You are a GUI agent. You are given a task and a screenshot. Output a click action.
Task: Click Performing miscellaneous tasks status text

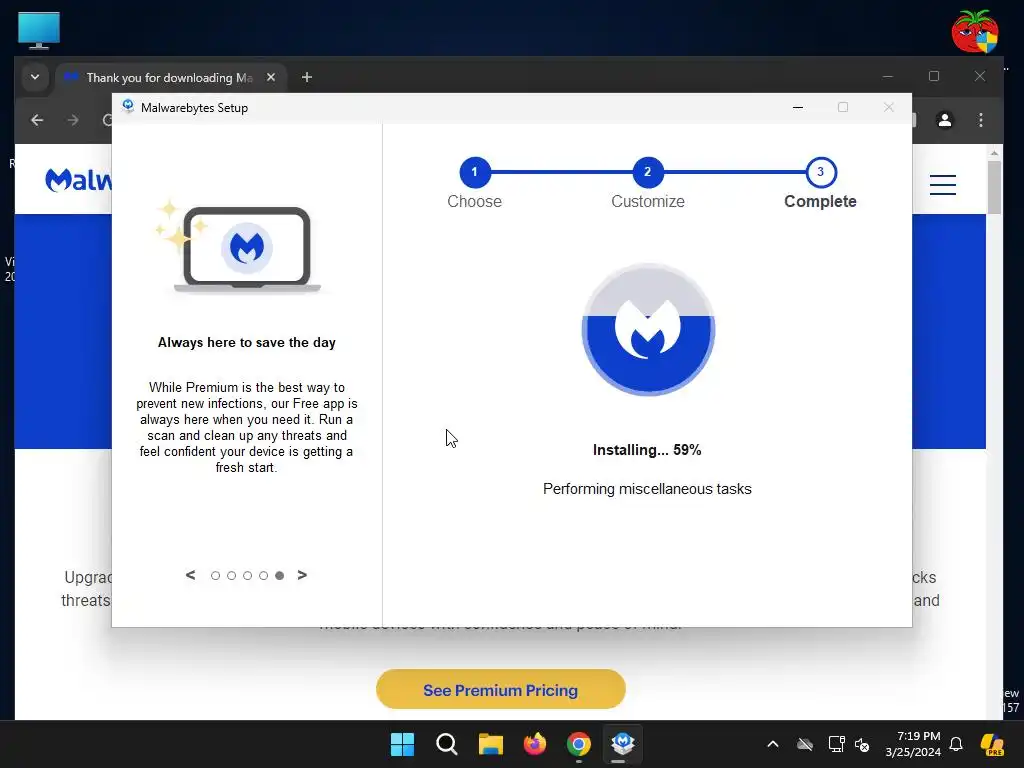click(647, 489)
